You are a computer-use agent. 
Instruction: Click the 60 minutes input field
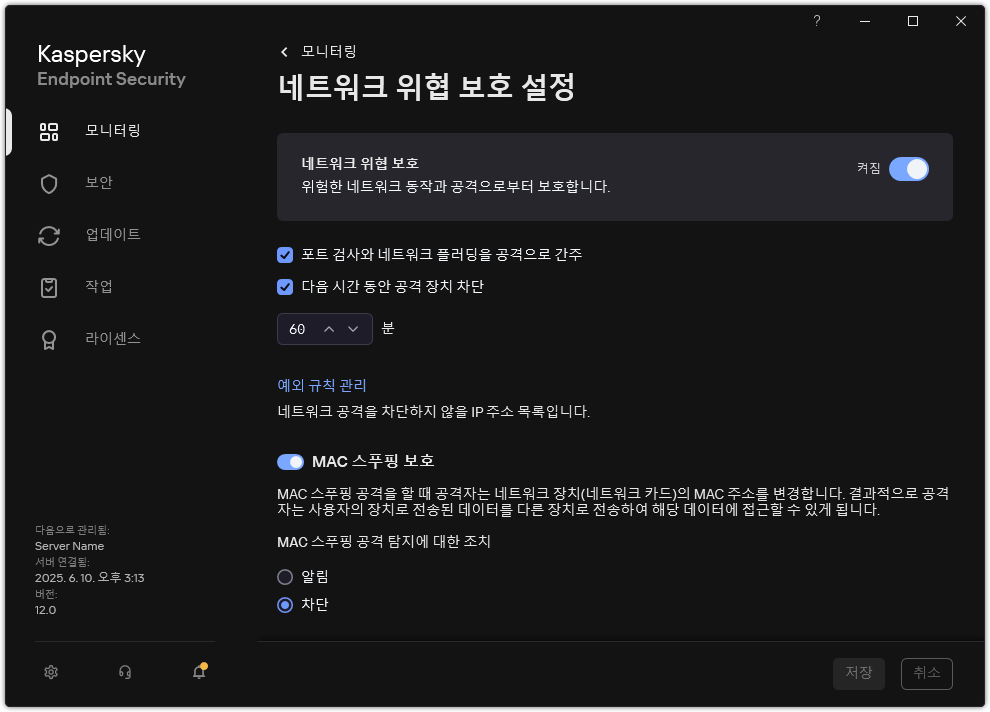[295, 327]
